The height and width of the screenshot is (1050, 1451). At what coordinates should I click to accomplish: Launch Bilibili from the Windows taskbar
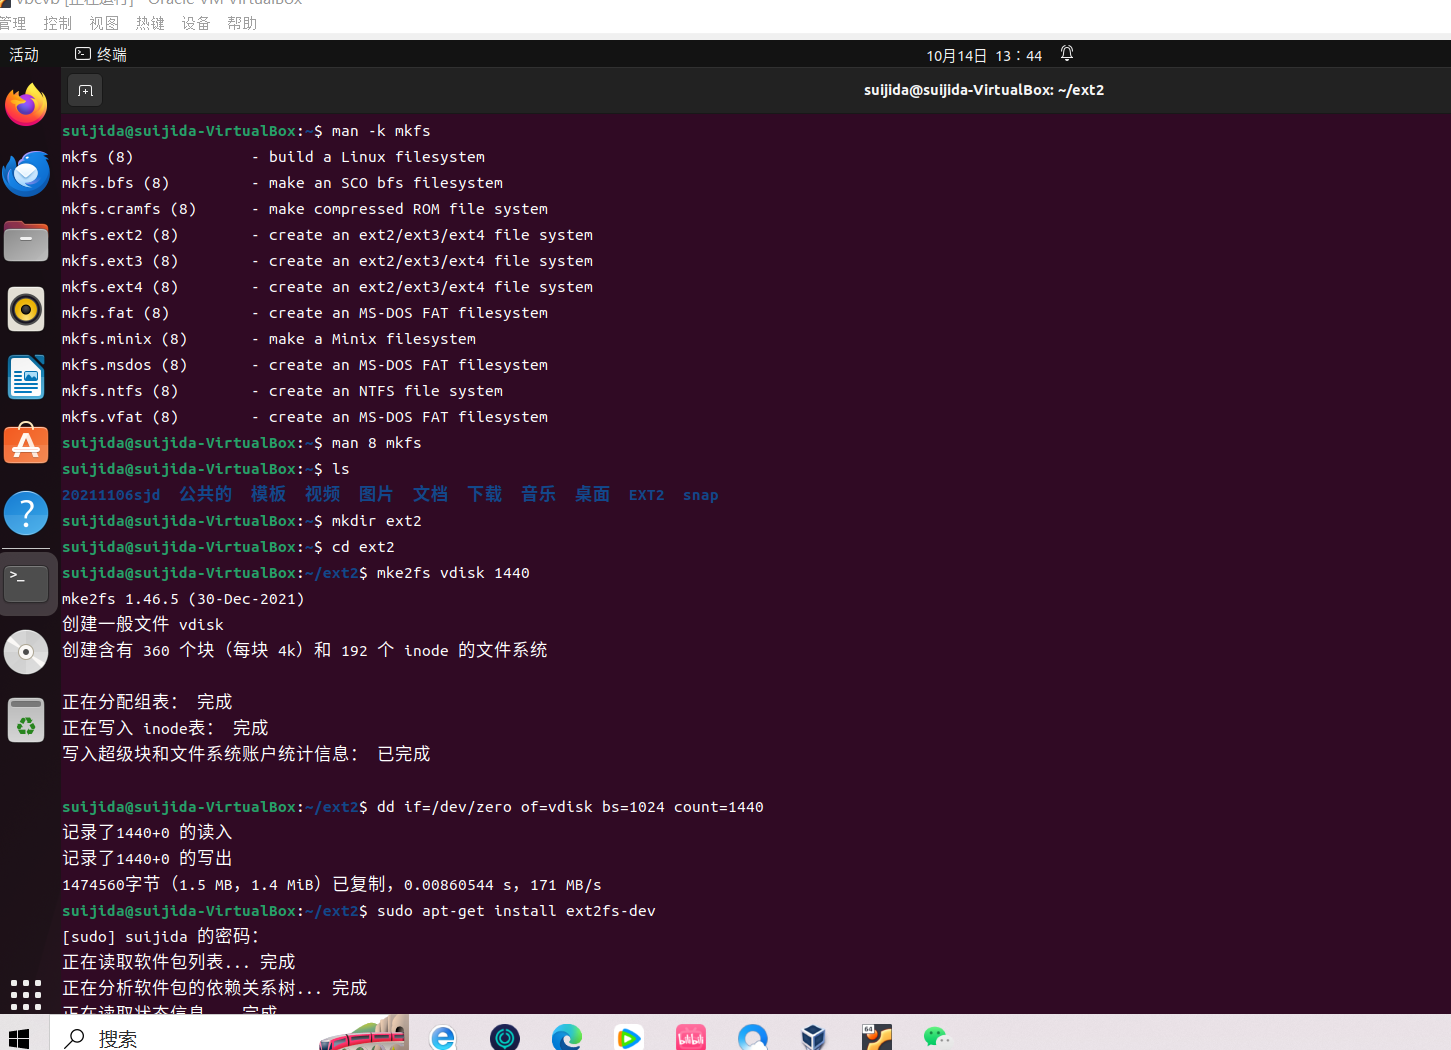(x=691, y=1037)
